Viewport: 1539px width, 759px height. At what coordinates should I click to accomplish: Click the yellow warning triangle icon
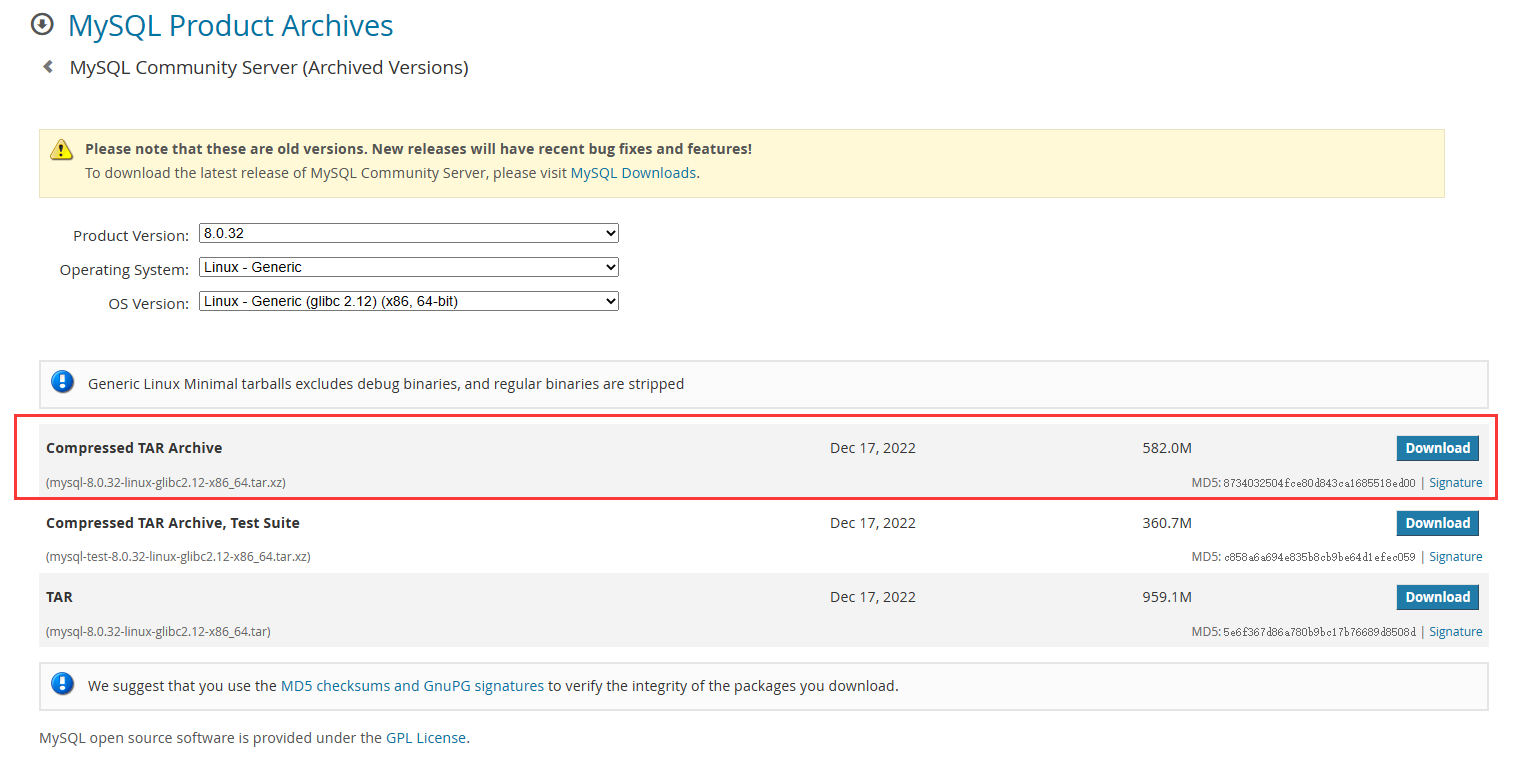click(62, 150)
